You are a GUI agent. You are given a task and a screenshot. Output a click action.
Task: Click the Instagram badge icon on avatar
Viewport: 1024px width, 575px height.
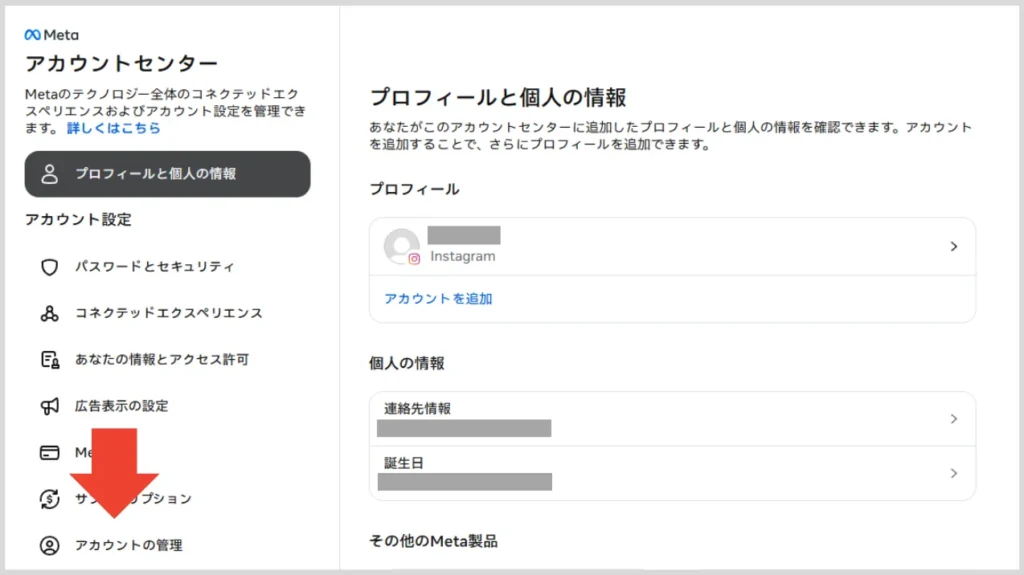click(x=414, y=259)
